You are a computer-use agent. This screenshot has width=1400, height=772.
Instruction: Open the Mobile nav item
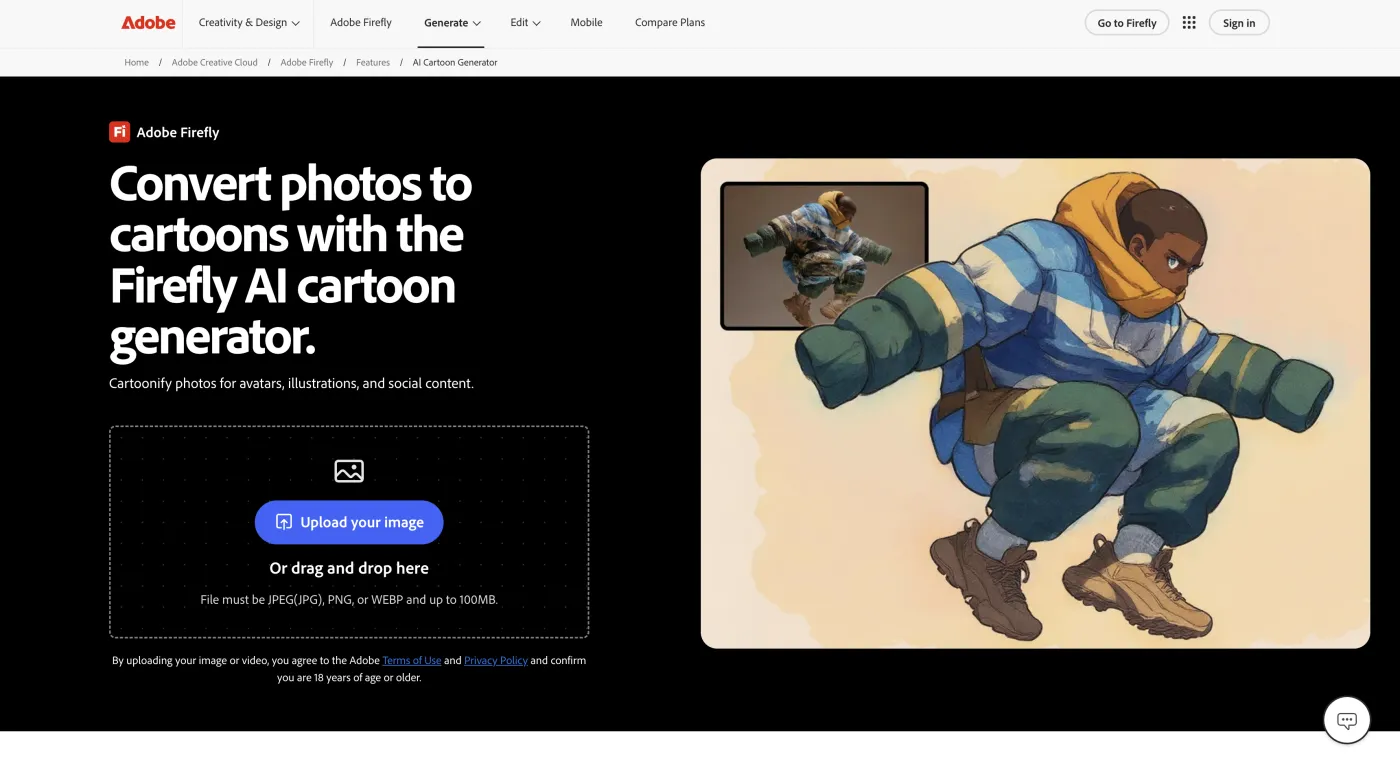click(x=586, y=22)
